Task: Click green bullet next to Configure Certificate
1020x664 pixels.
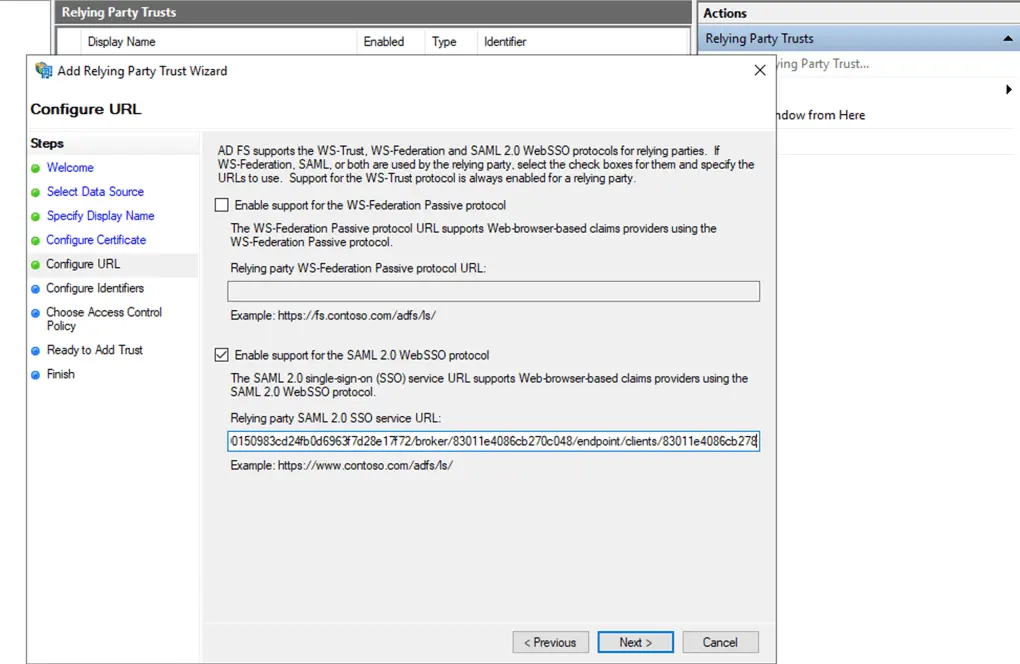Action: point(36,240)
